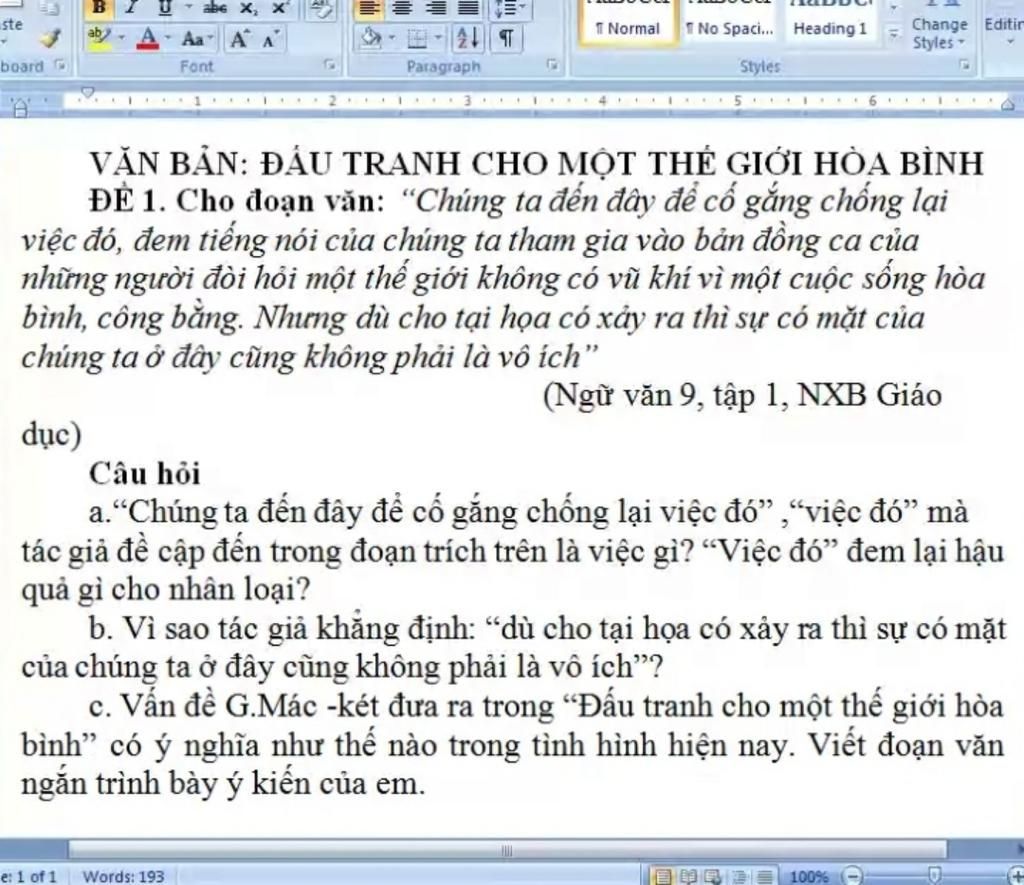Apply the Heading 1 style
Image resolution: width=1024 pixels, height=885 pixels.
click(x=829, y=22)
